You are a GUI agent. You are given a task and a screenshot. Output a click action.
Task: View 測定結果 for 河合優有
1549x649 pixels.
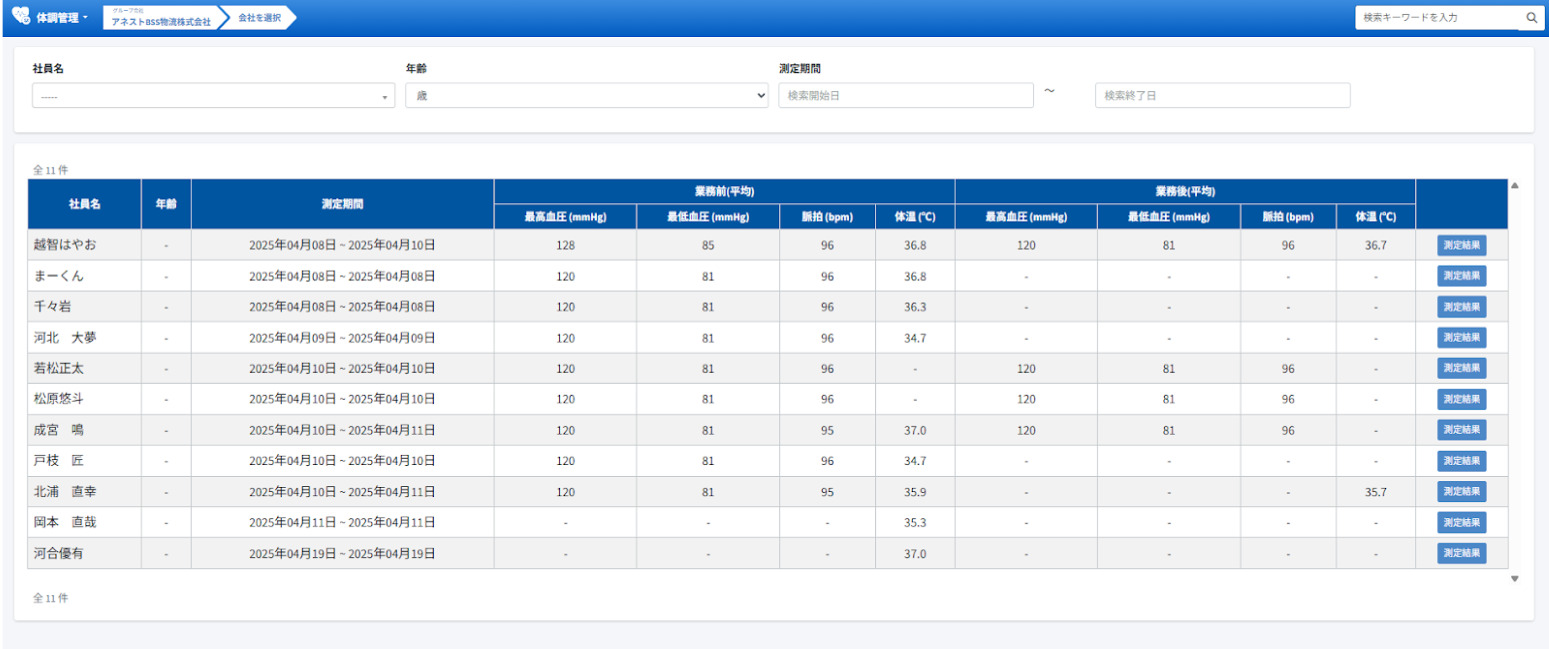pyautogui.click(x=1461, y=553)
